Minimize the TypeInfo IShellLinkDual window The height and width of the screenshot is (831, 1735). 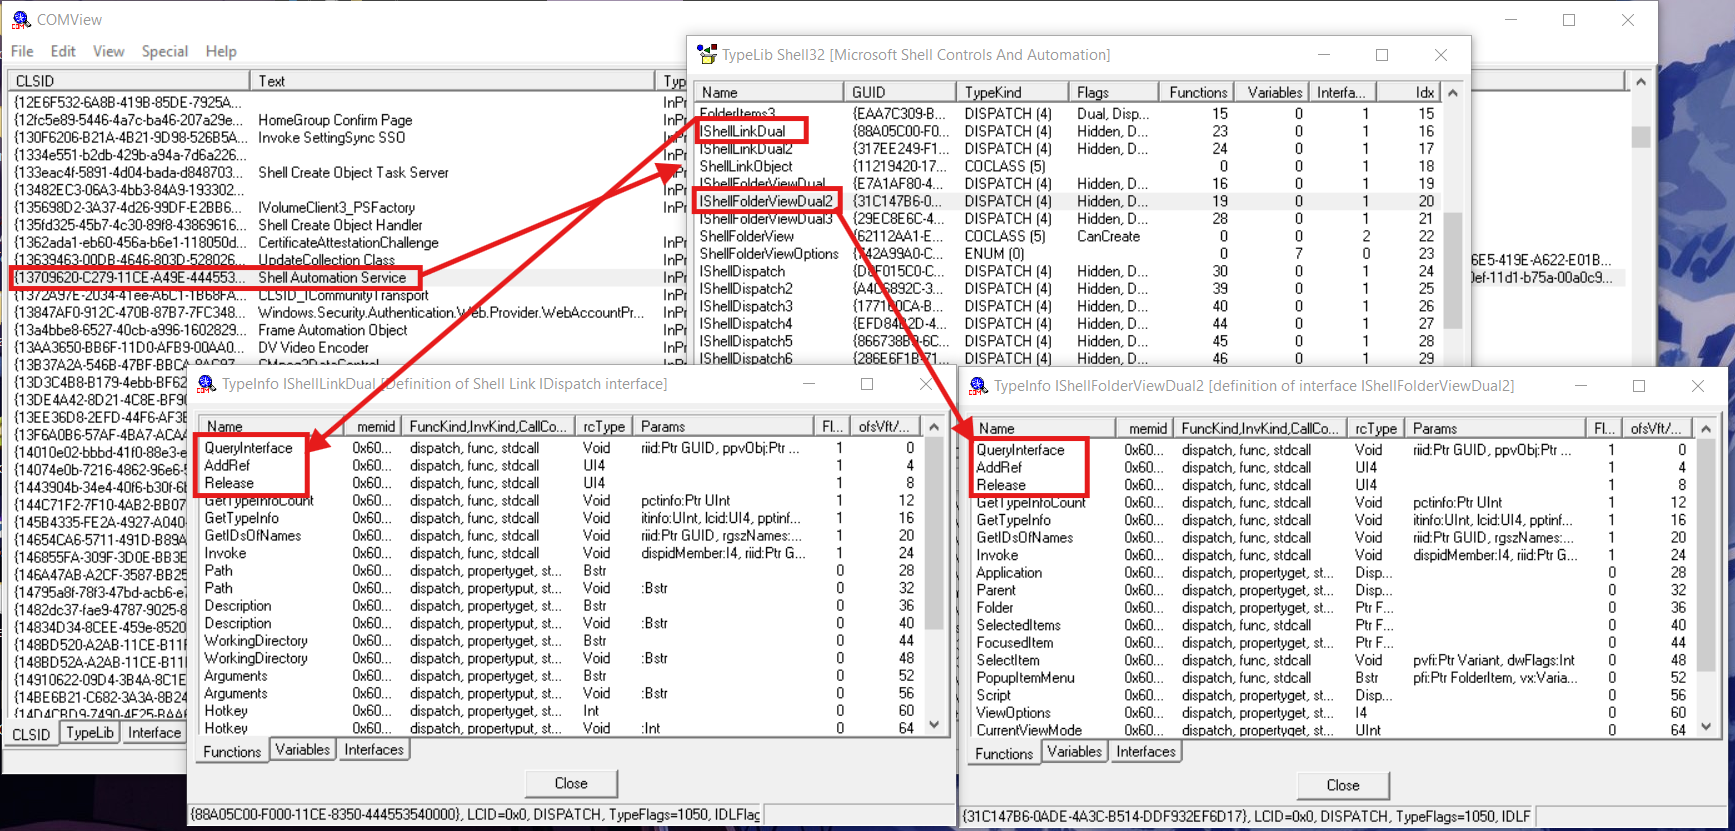(x=809, y=384)
